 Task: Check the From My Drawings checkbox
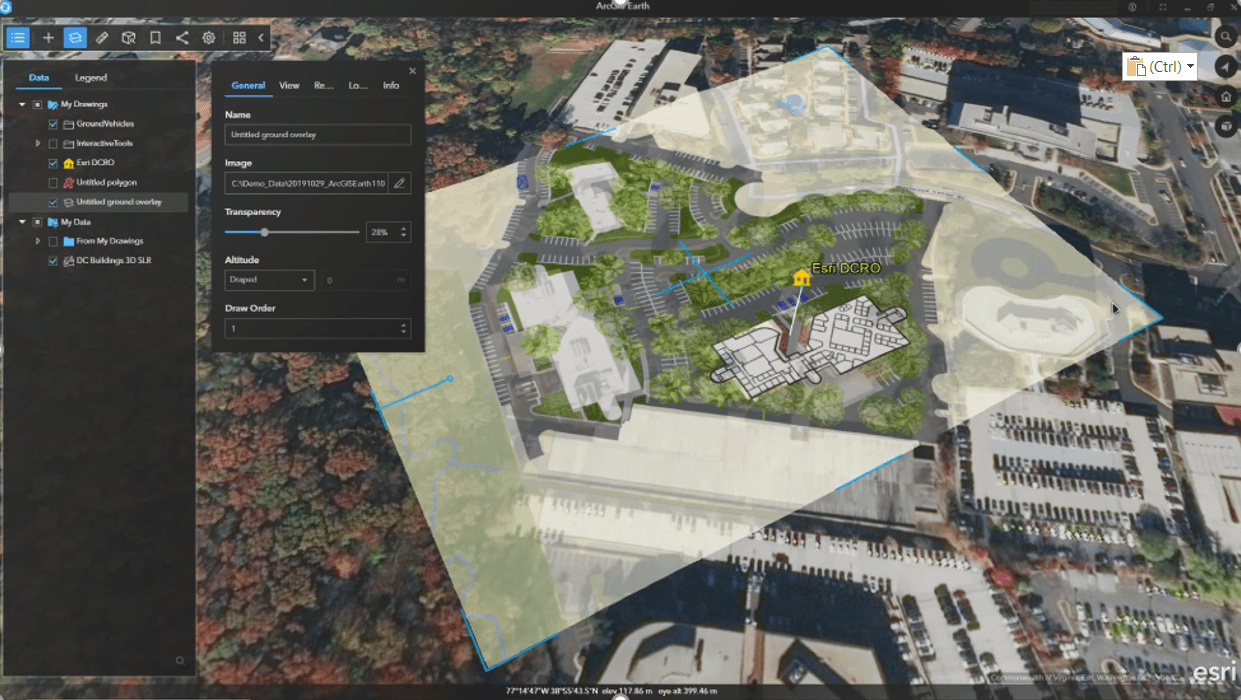point(53,241)
